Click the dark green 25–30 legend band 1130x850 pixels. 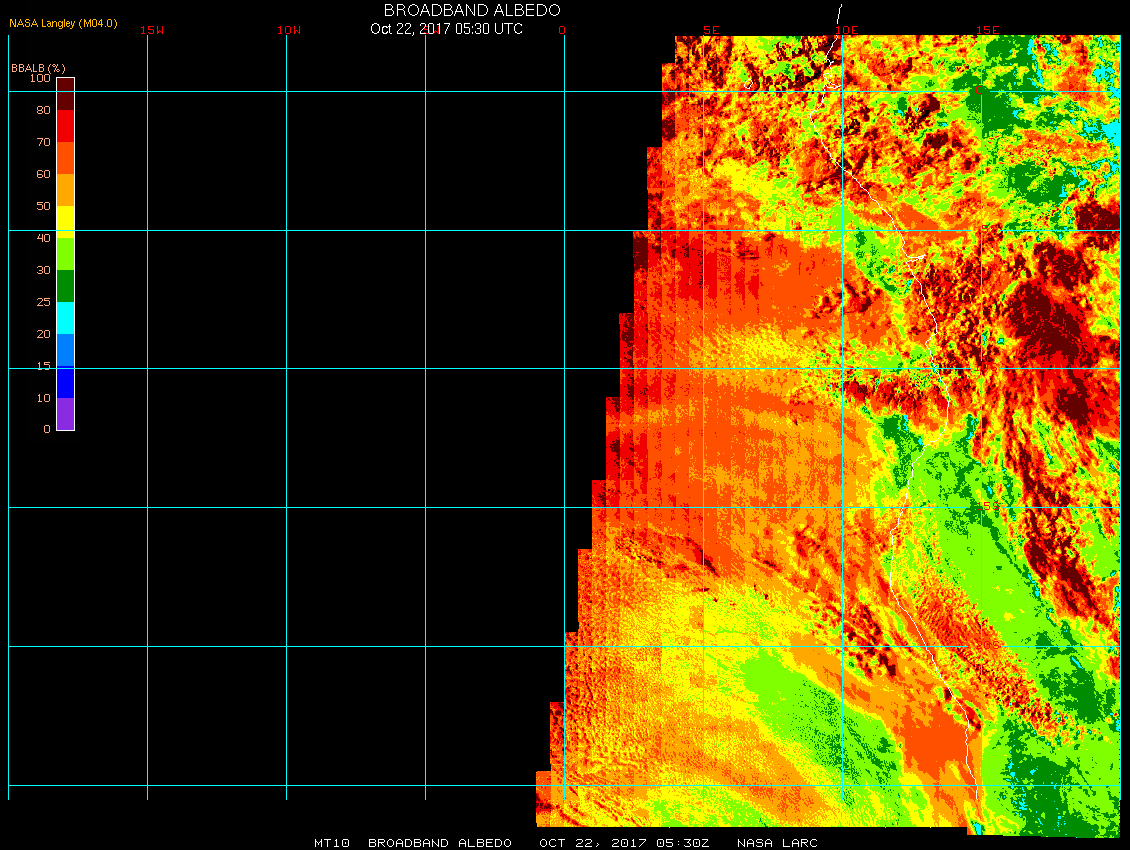[66, 286]
